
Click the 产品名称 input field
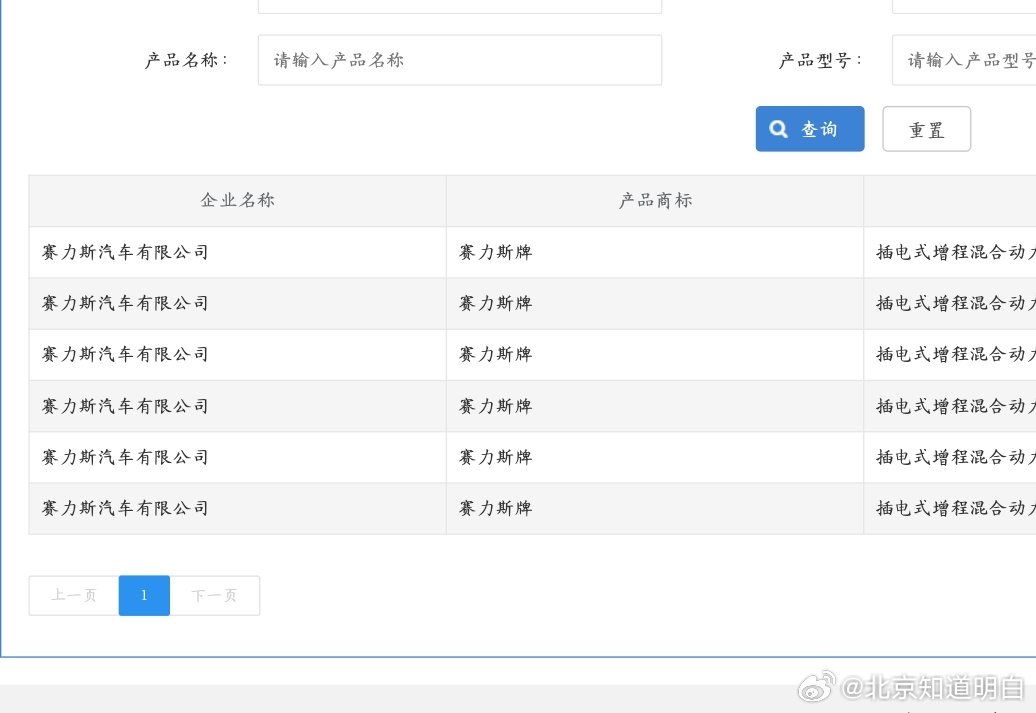(x=459, y=60)
